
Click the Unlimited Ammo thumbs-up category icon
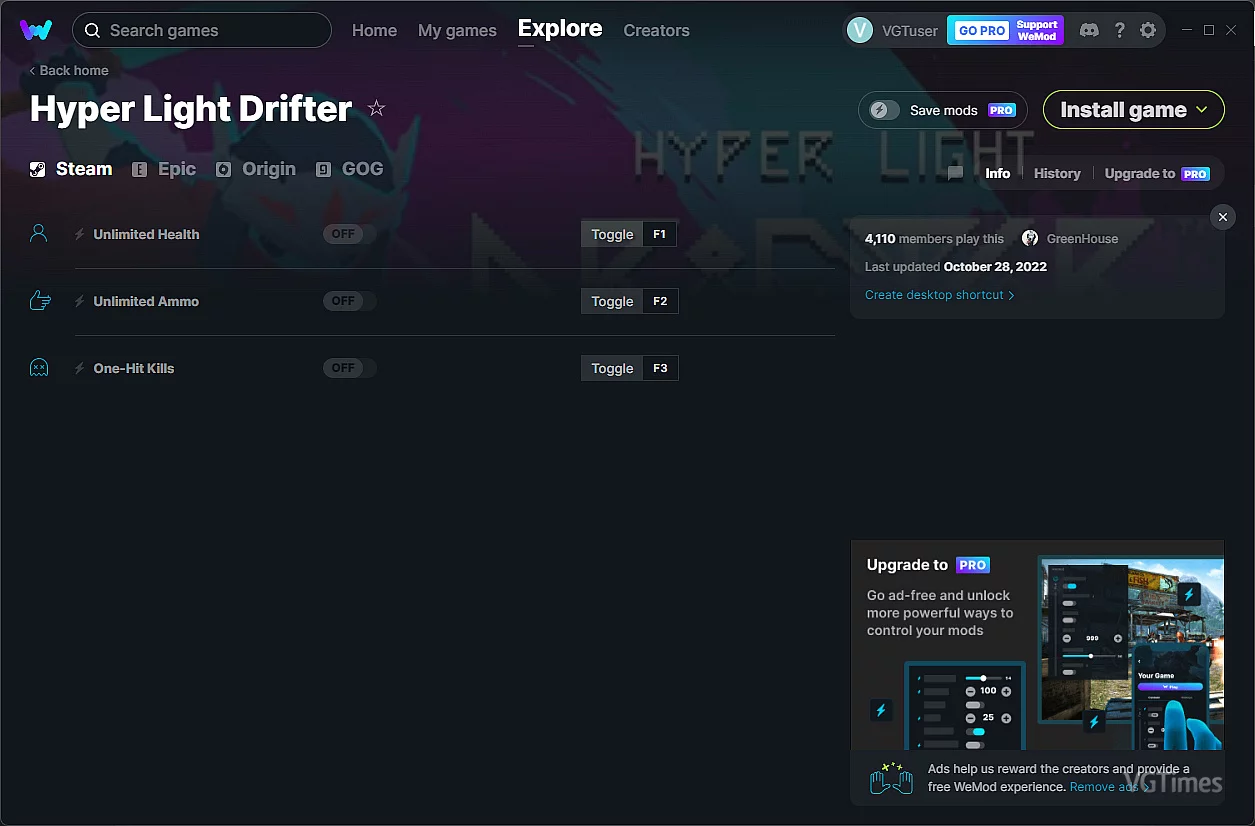click(40, 300)
